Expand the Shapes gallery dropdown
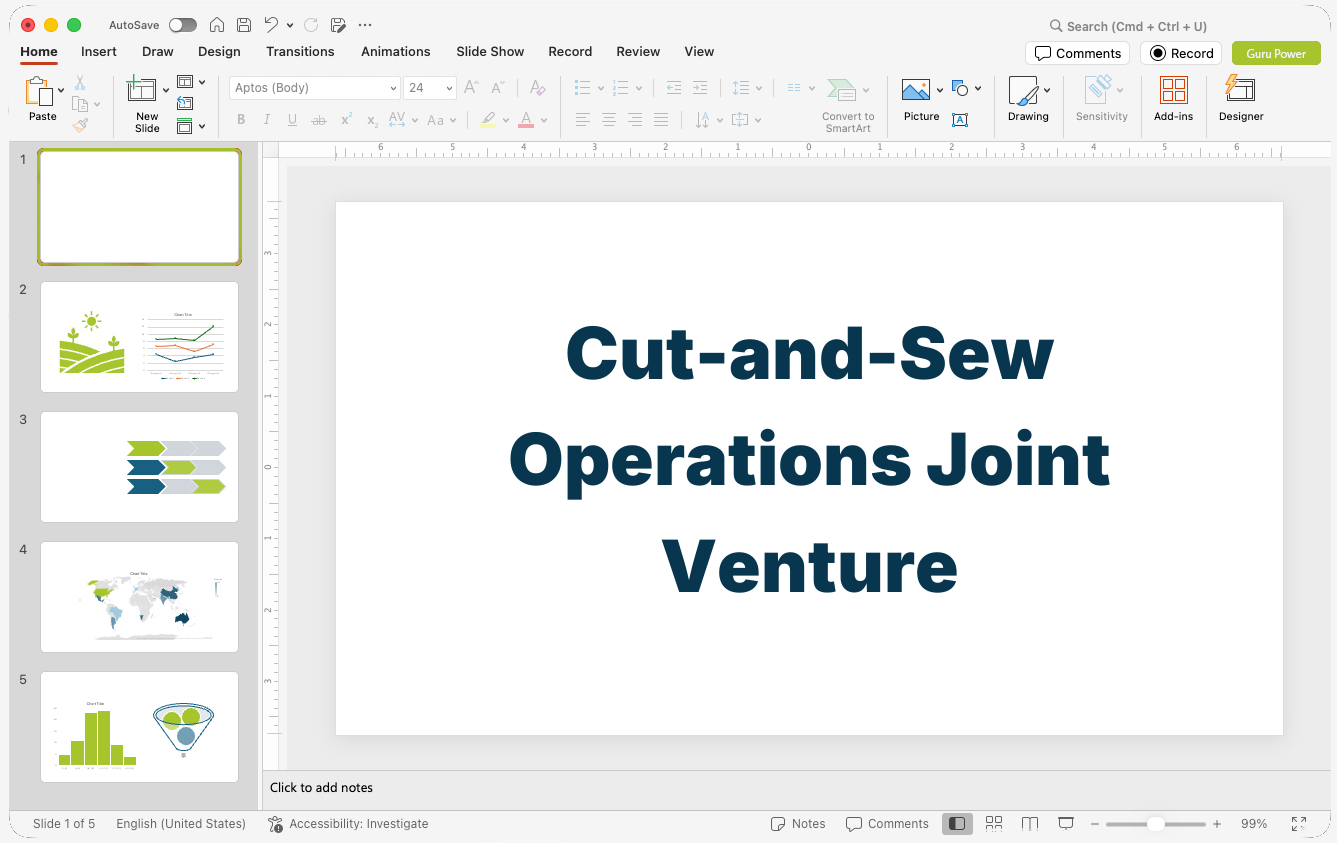Screen dimensions: 1337x843 pyautogui.click(x=978, y=88)
